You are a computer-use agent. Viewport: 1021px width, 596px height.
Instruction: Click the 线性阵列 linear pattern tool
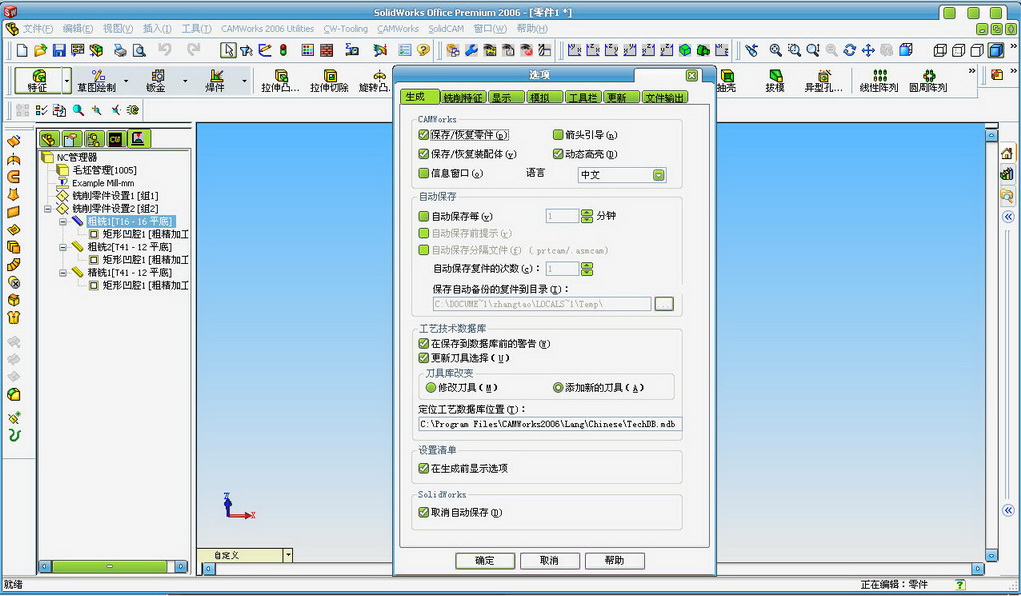point(879,81)
